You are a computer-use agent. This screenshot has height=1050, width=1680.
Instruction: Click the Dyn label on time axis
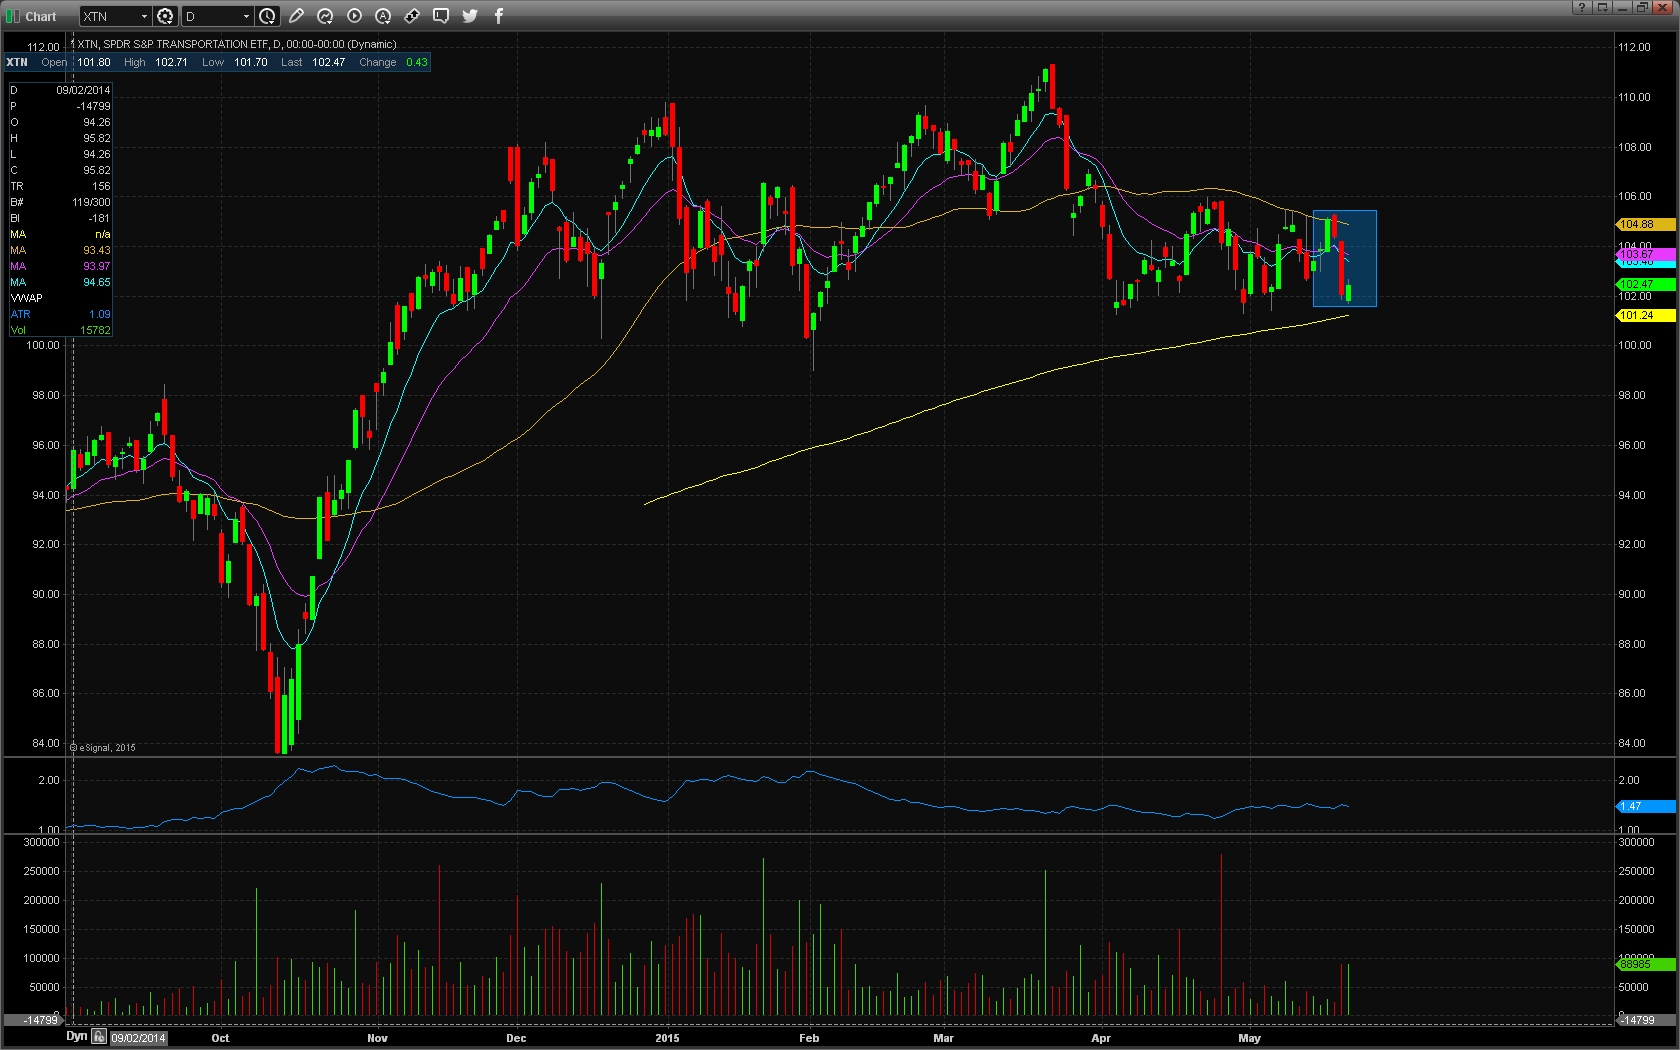[77, 1037]
